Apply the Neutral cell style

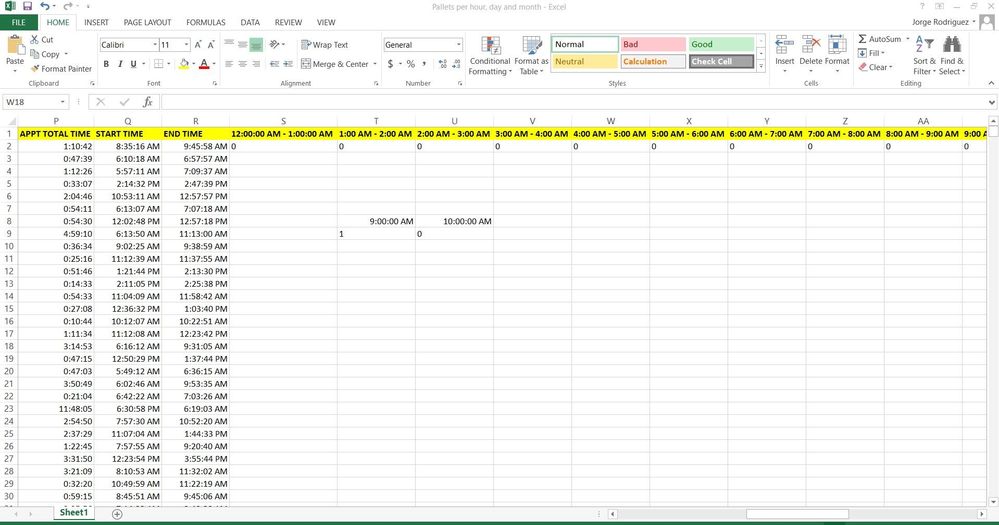click(584, 61)
